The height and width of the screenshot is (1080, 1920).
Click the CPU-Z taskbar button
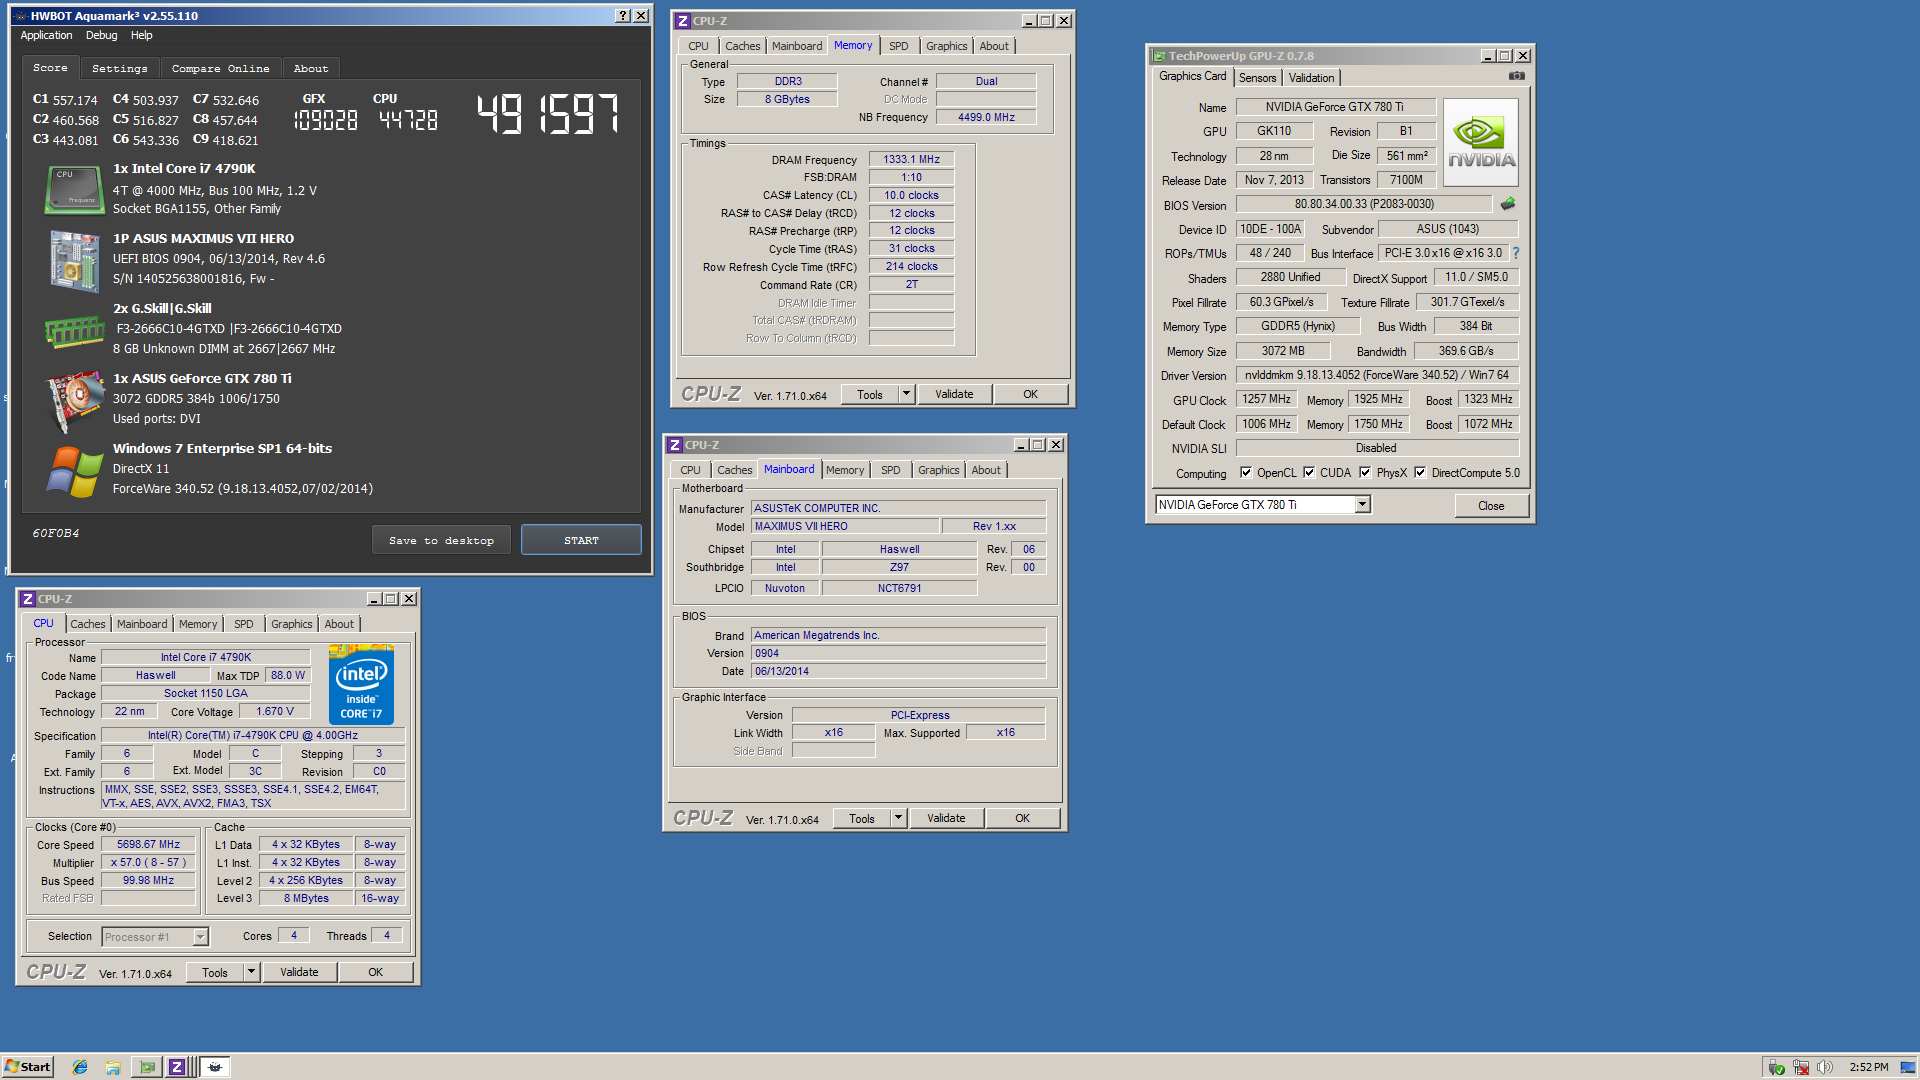tap(177, 1067)
